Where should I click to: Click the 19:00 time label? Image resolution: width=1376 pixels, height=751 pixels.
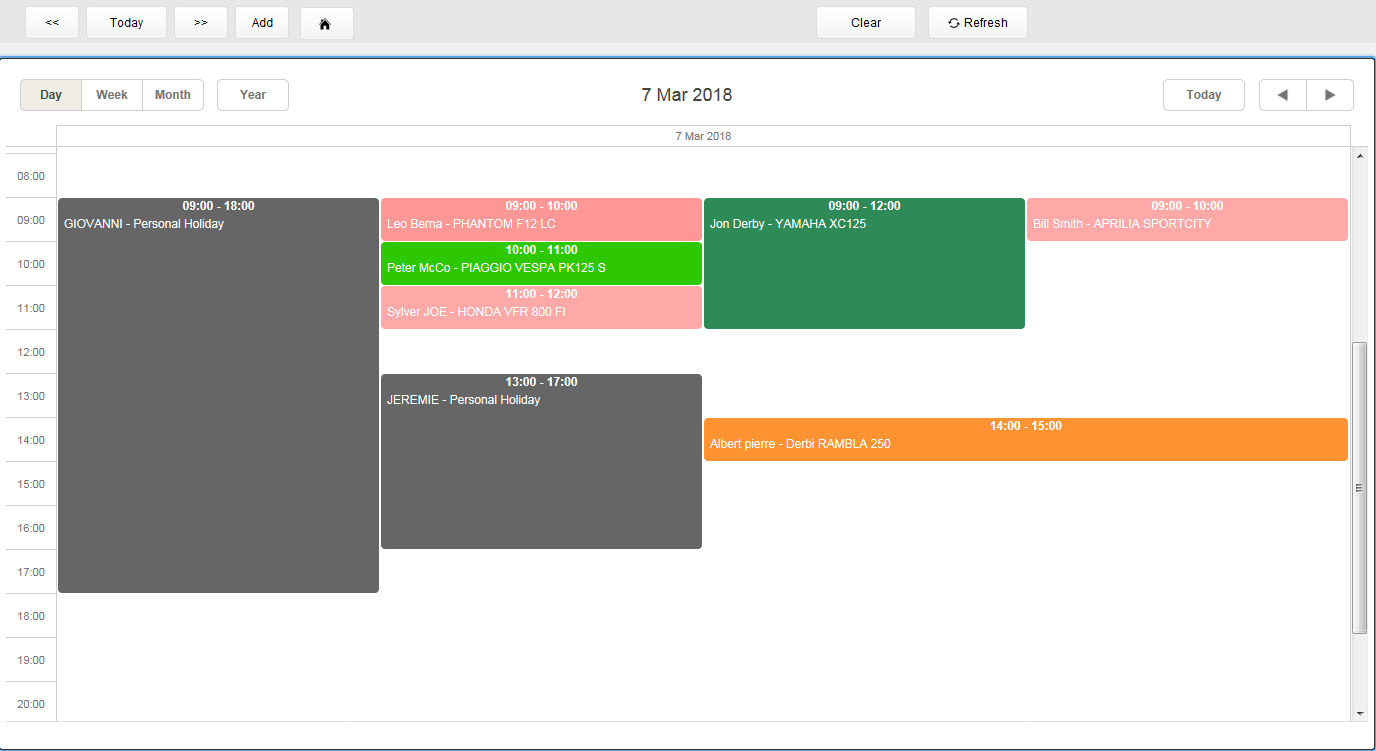click(x=31, y=660)
